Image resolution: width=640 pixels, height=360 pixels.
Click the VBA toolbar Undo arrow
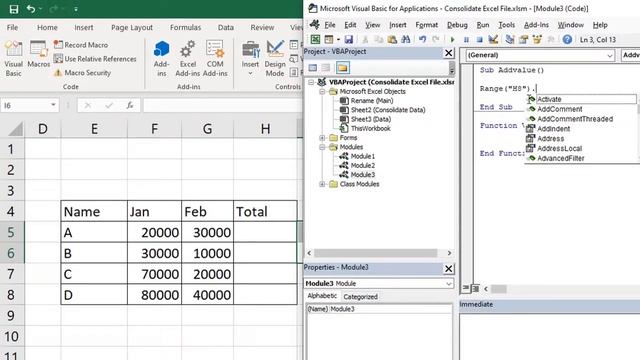[422, 39]
